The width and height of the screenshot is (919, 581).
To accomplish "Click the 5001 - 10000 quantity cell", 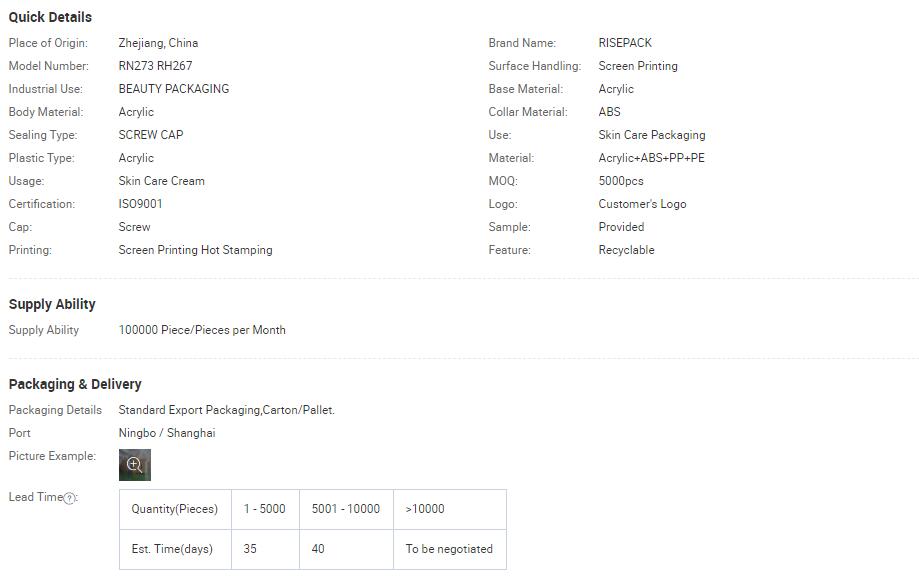I will 345,509.
